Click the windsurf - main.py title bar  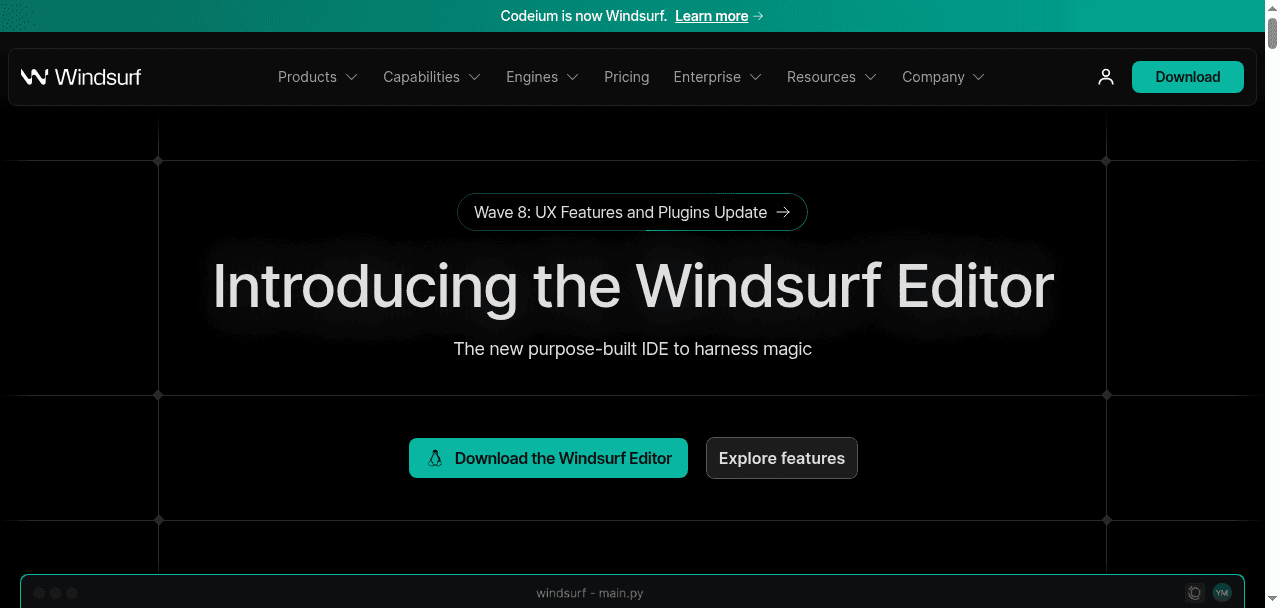point(589,593)
